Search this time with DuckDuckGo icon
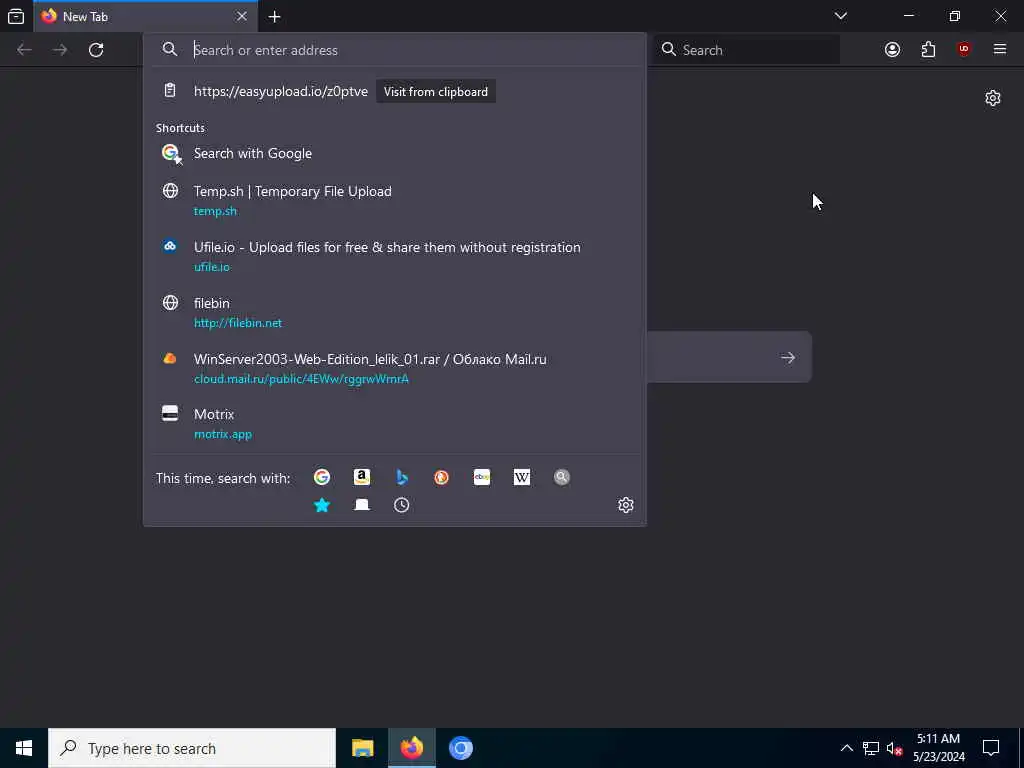The height and width of the screenshot is (768, 1024). 441,477
